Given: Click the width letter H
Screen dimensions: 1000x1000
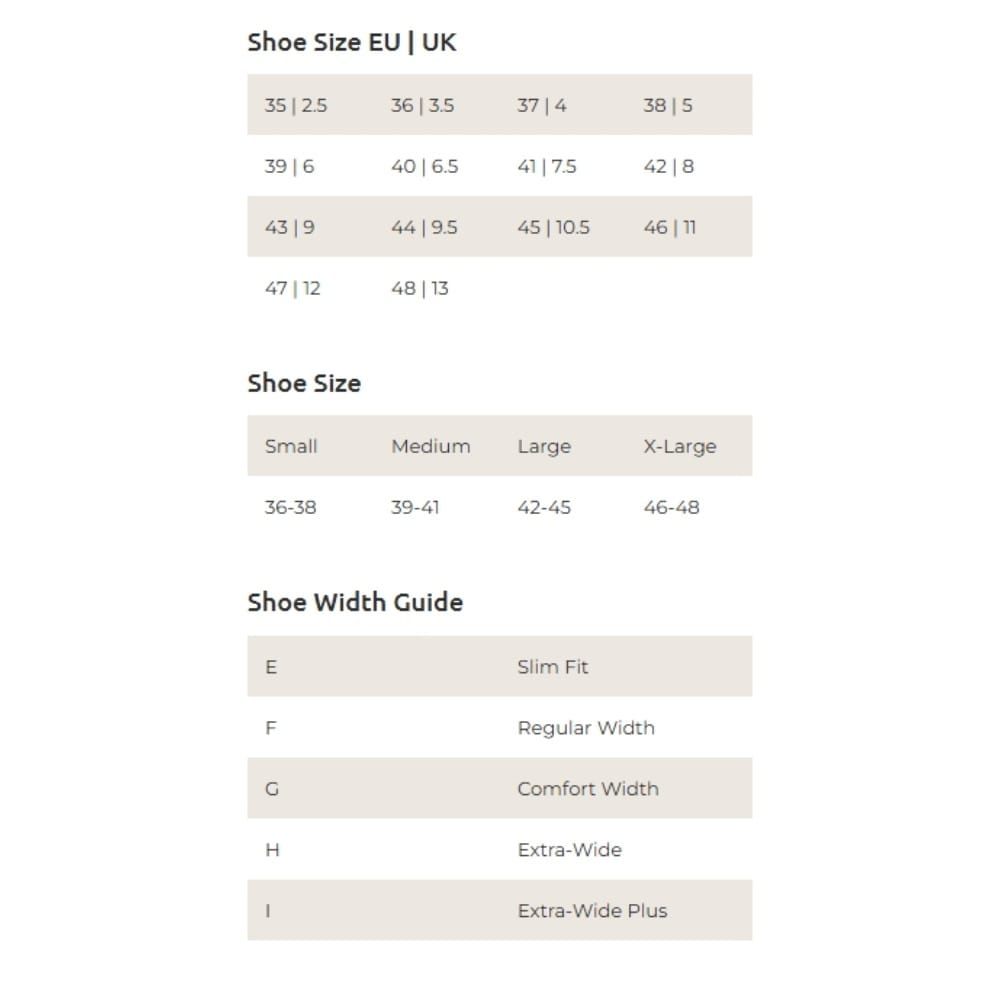Looking at the screenshot, I should [272, 850].
